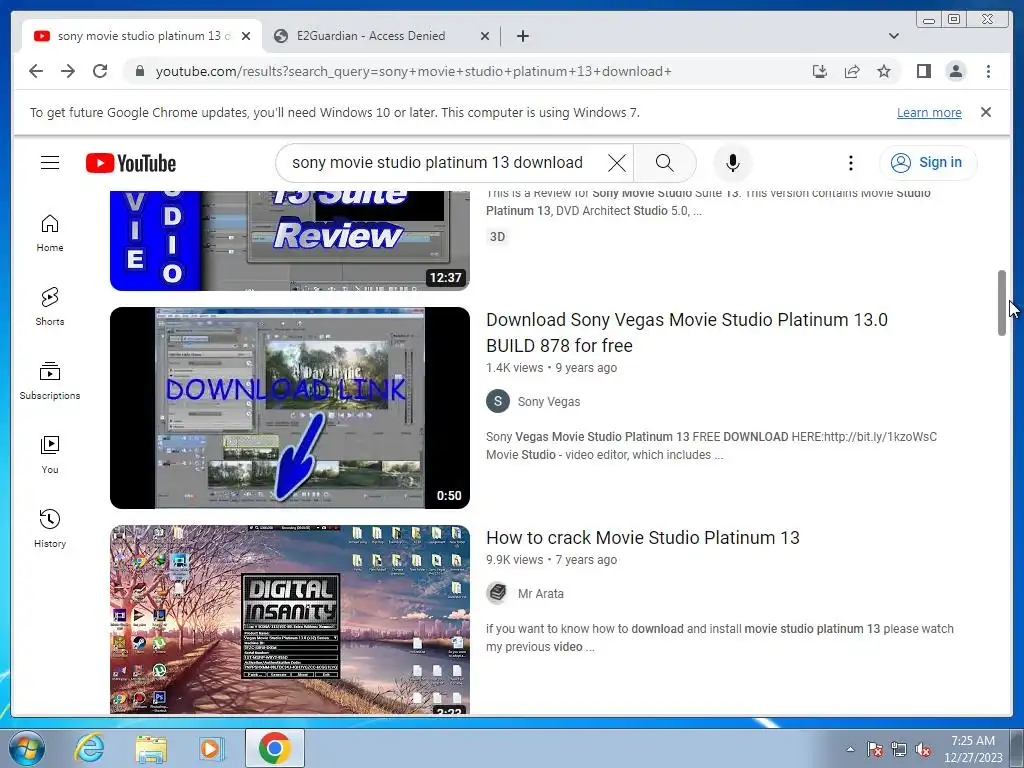Screen dimensions: 1024x768
Task: Open Chrome side panel
Action: pos(923,71)
